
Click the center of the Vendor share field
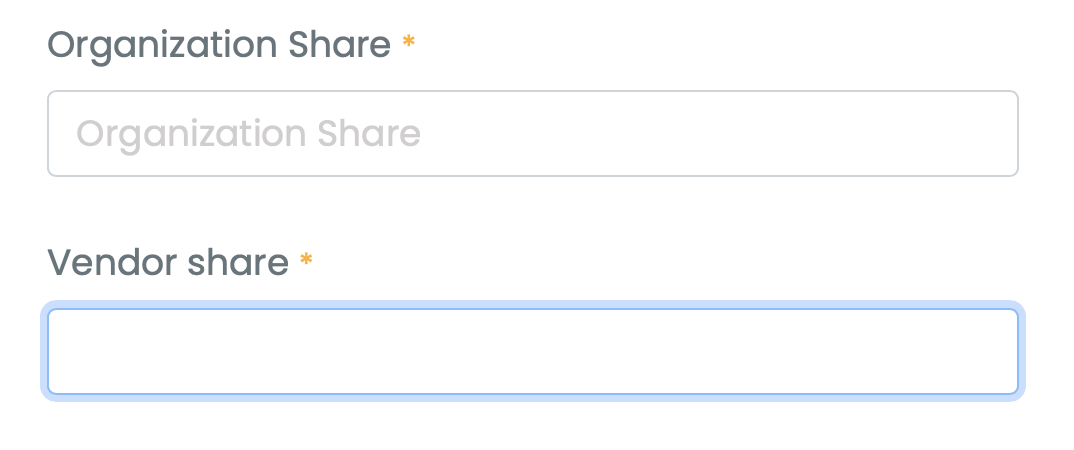tap(532, 351)
